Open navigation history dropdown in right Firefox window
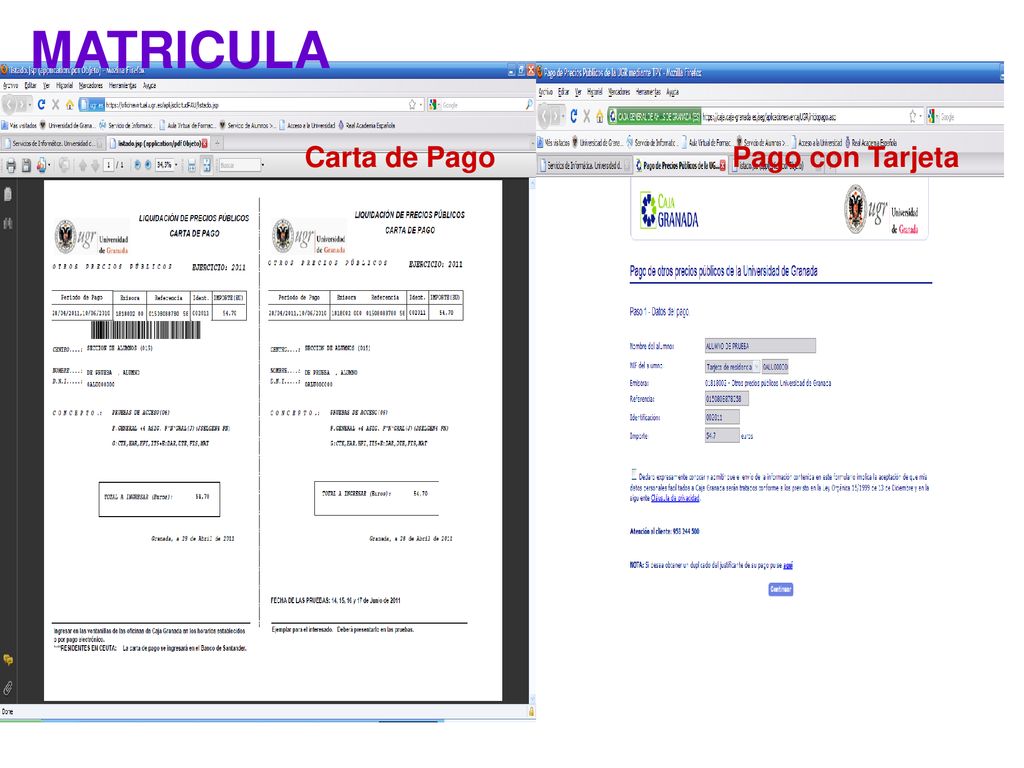The width and height of the screenshot is (1024, 768). coord(563,116)
